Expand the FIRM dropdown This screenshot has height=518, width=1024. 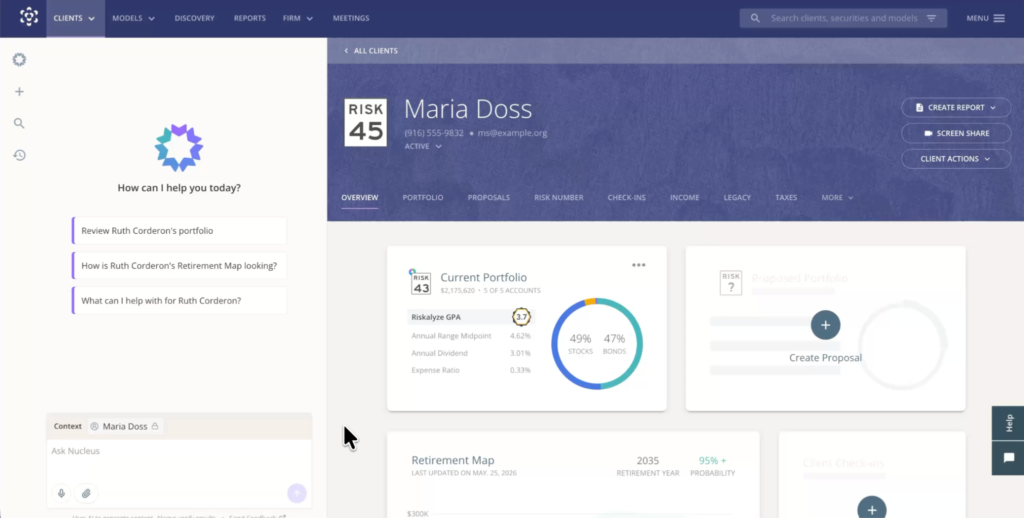[x=298, y=18]
